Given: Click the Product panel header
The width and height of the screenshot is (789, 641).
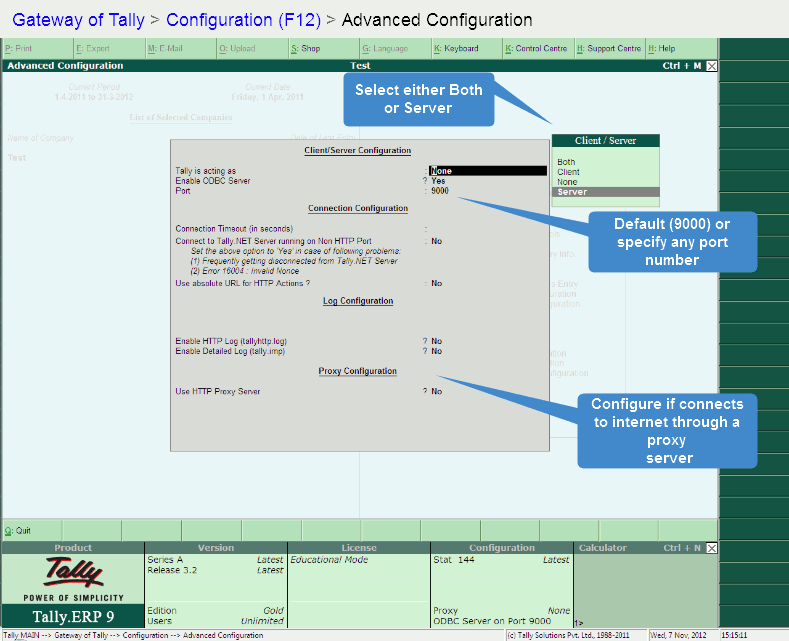Looking at the screenshot, I should tap(73, 548).
